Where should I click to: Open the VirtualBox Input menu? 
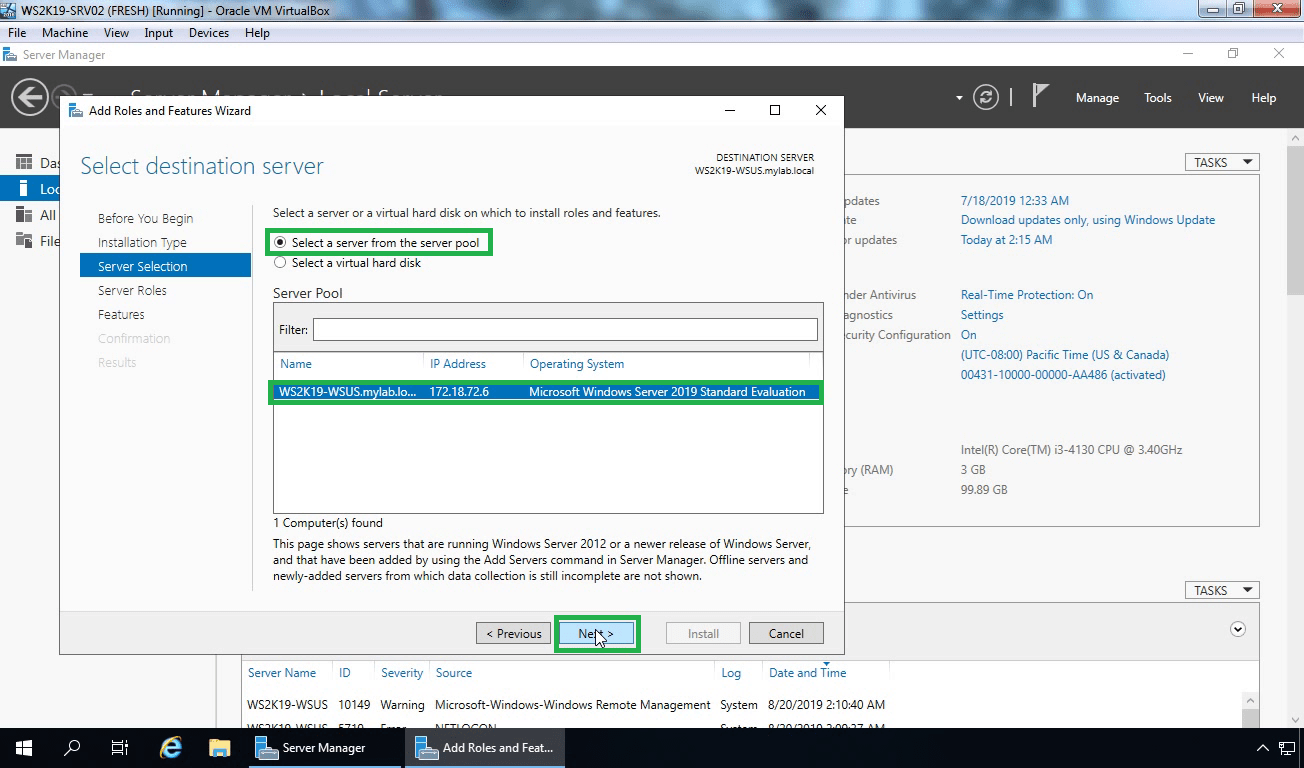click(x=159, y=33)
